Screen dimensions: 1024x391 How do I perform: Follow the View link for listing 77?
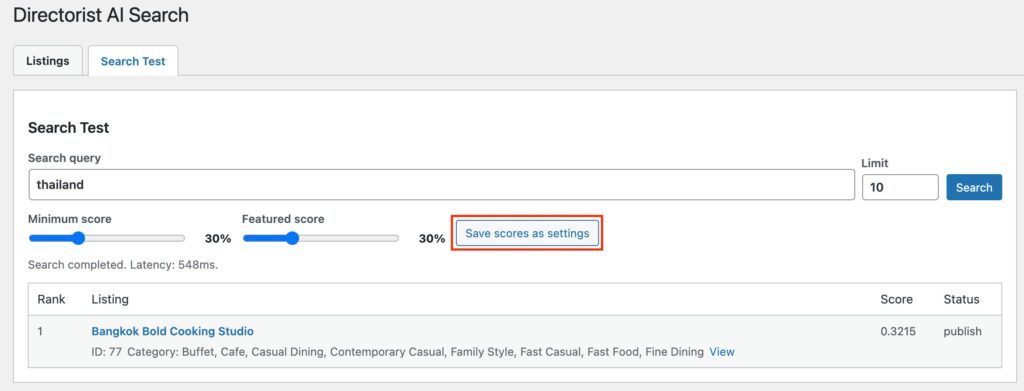(722, 352)
